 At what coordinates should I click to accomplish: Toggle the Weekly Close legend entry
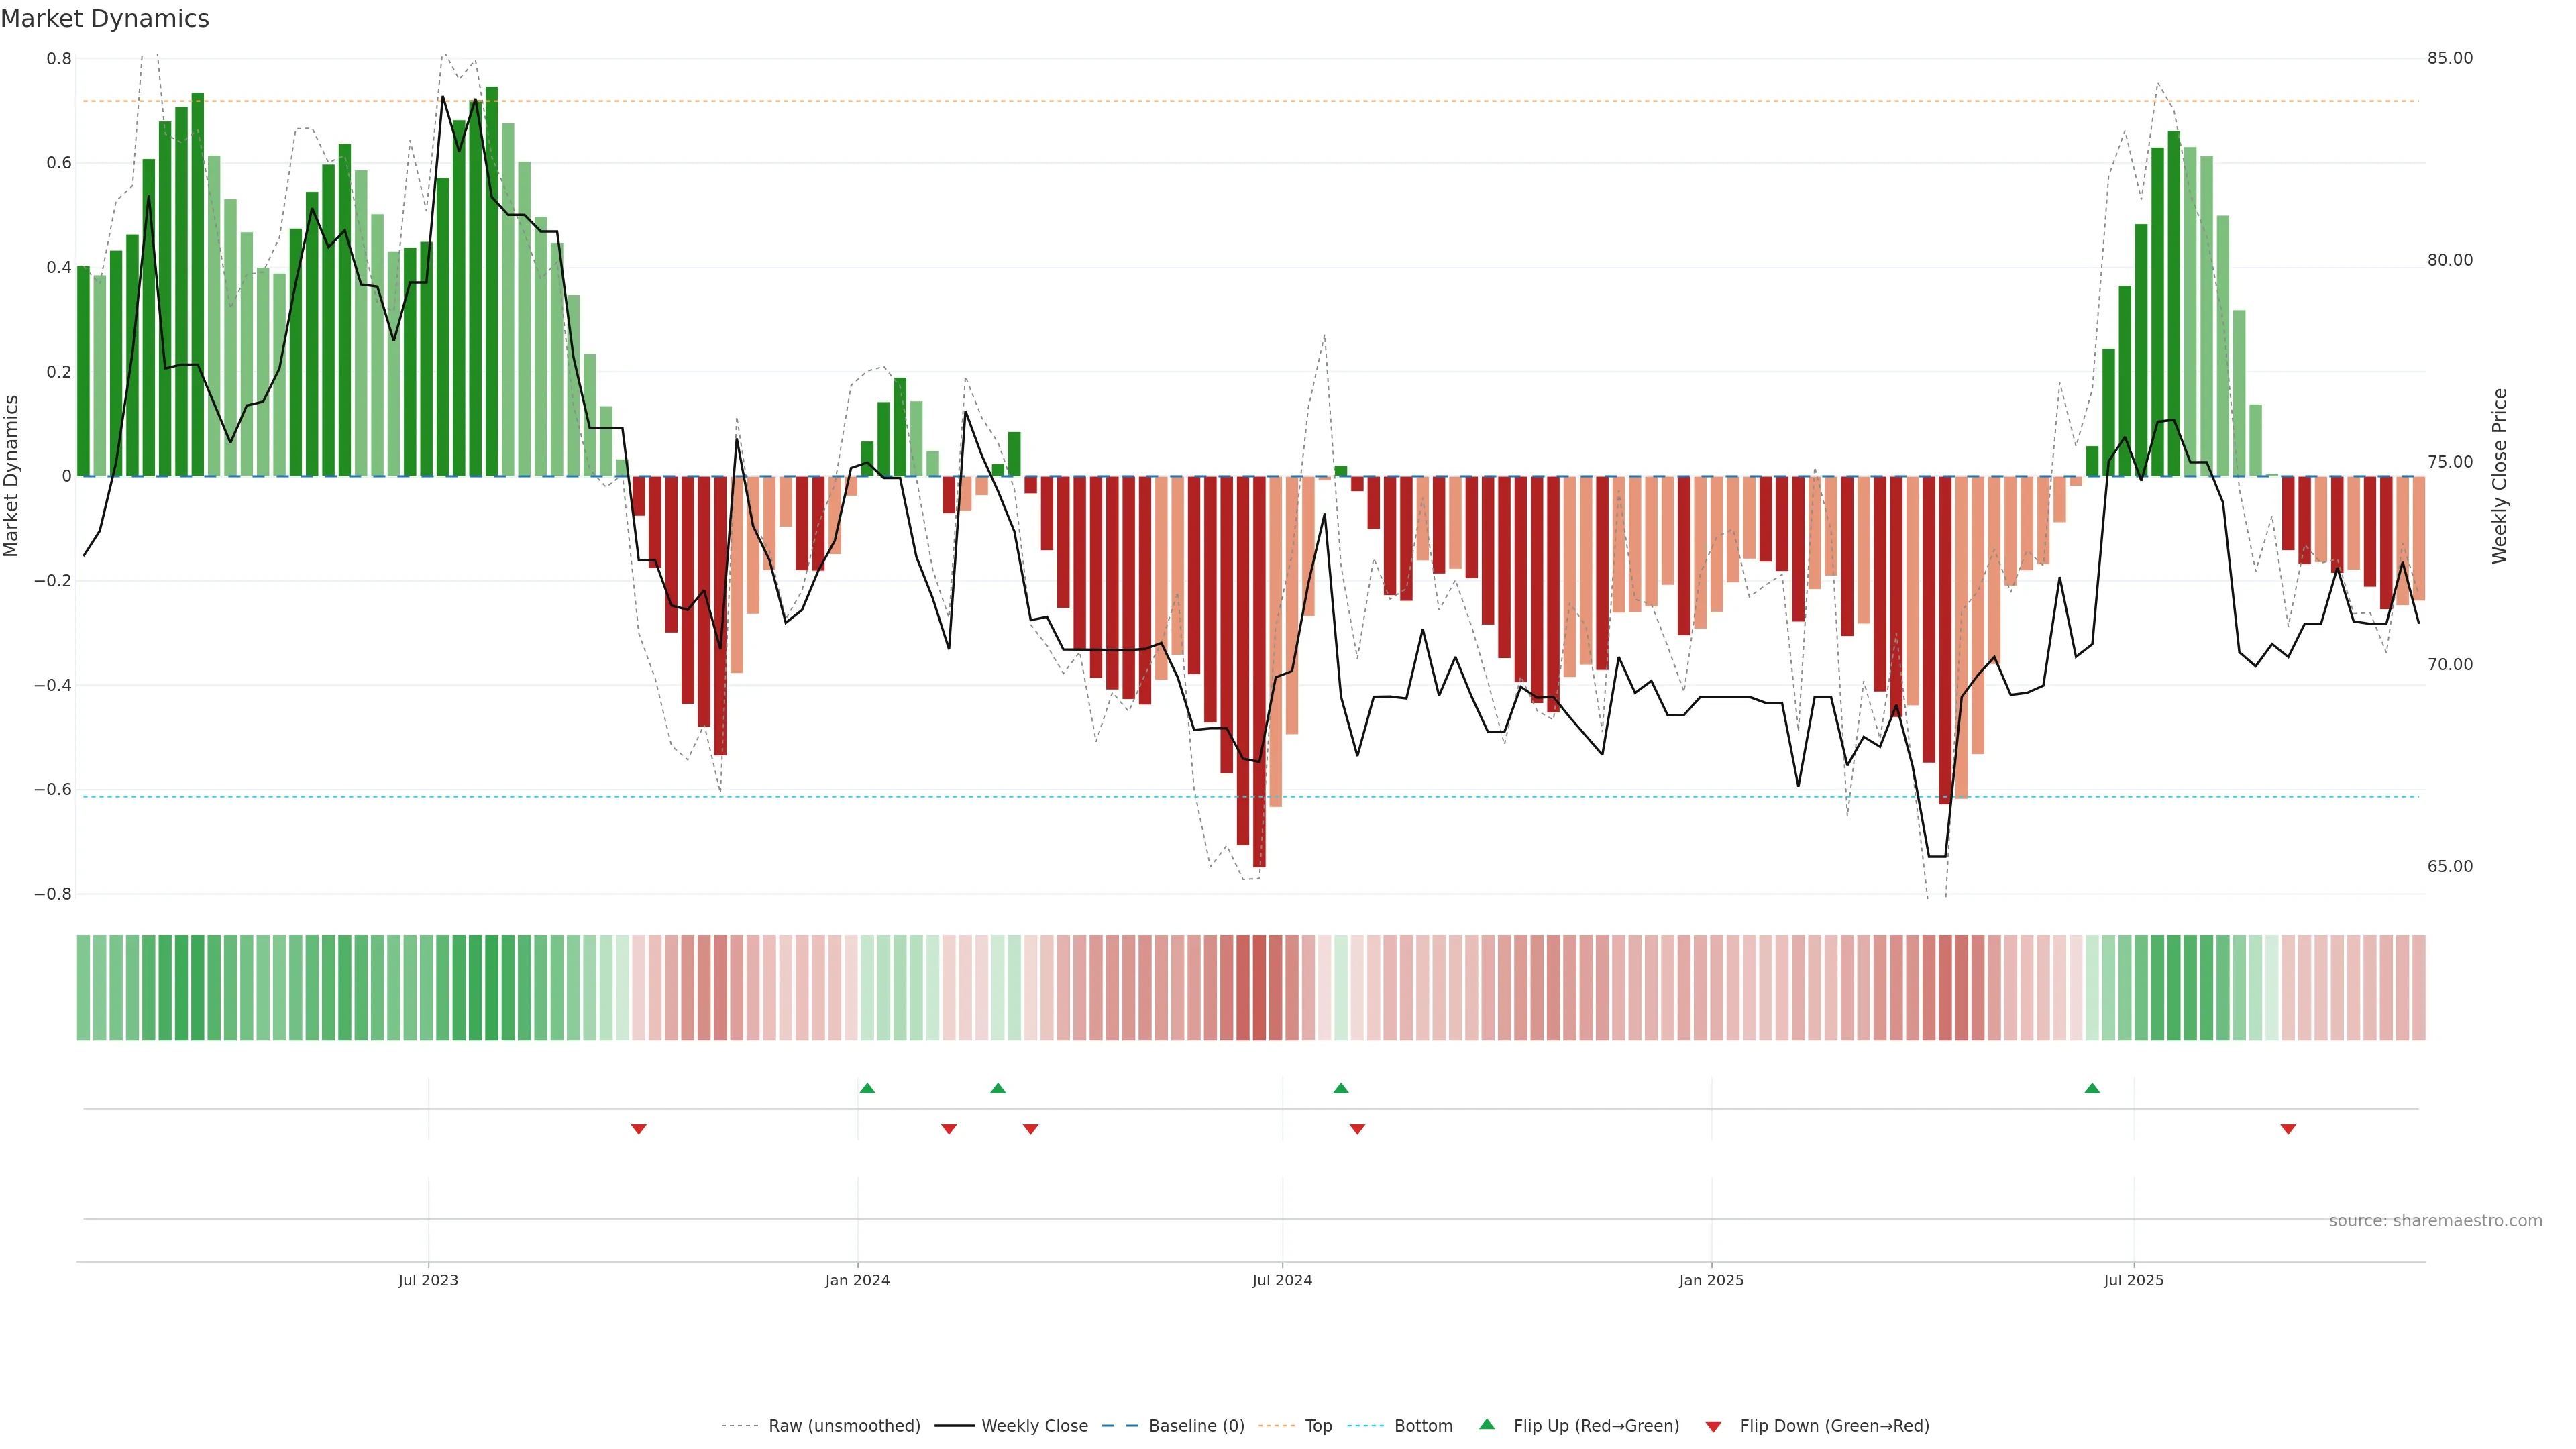pyautogui.click(x=1034, y=1425)
